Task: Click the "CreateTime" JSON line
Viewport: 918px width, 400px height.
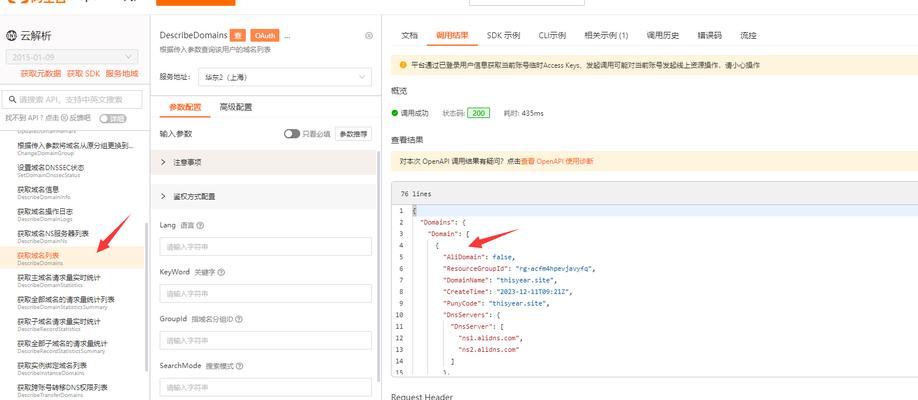Action: coord(508,292)
